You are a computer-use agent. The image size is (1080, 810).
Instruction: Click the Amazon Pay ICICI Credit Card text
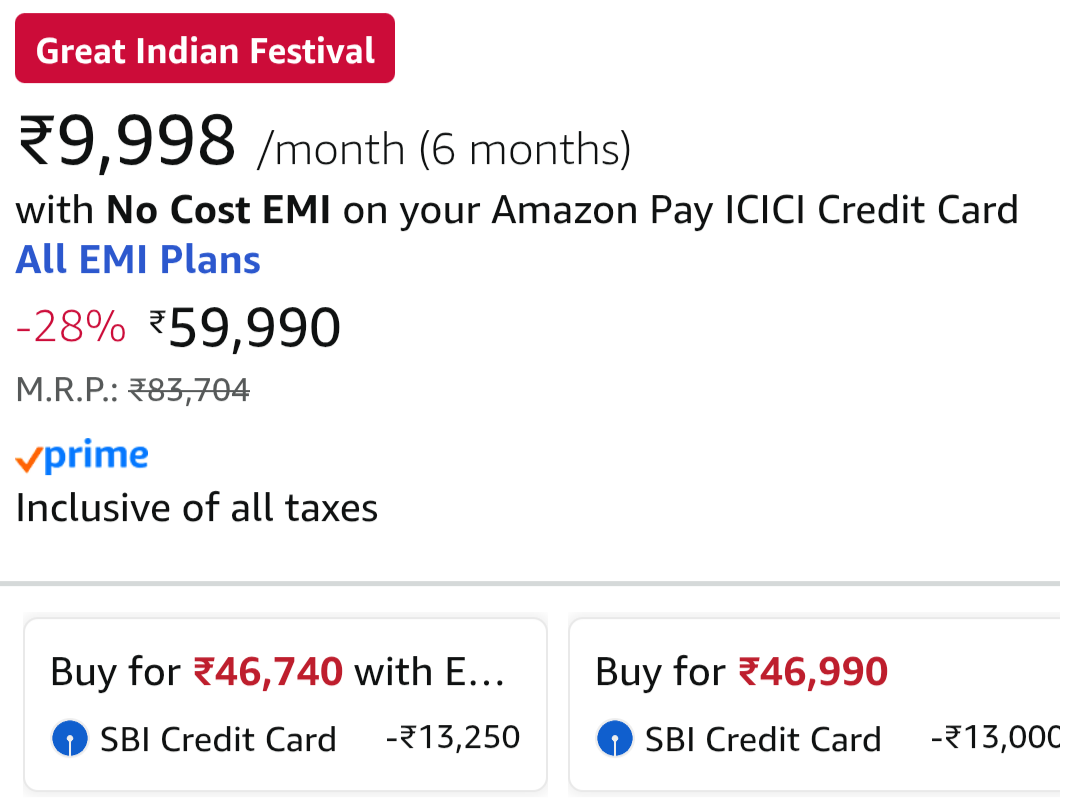coord(755,210)
